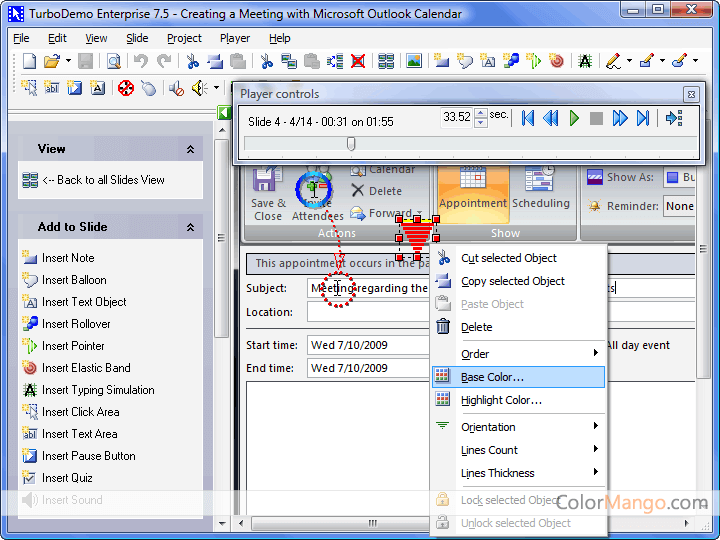Screen dimensions: 720x540
Task: Go back to all Slides View
Action: 94,180
